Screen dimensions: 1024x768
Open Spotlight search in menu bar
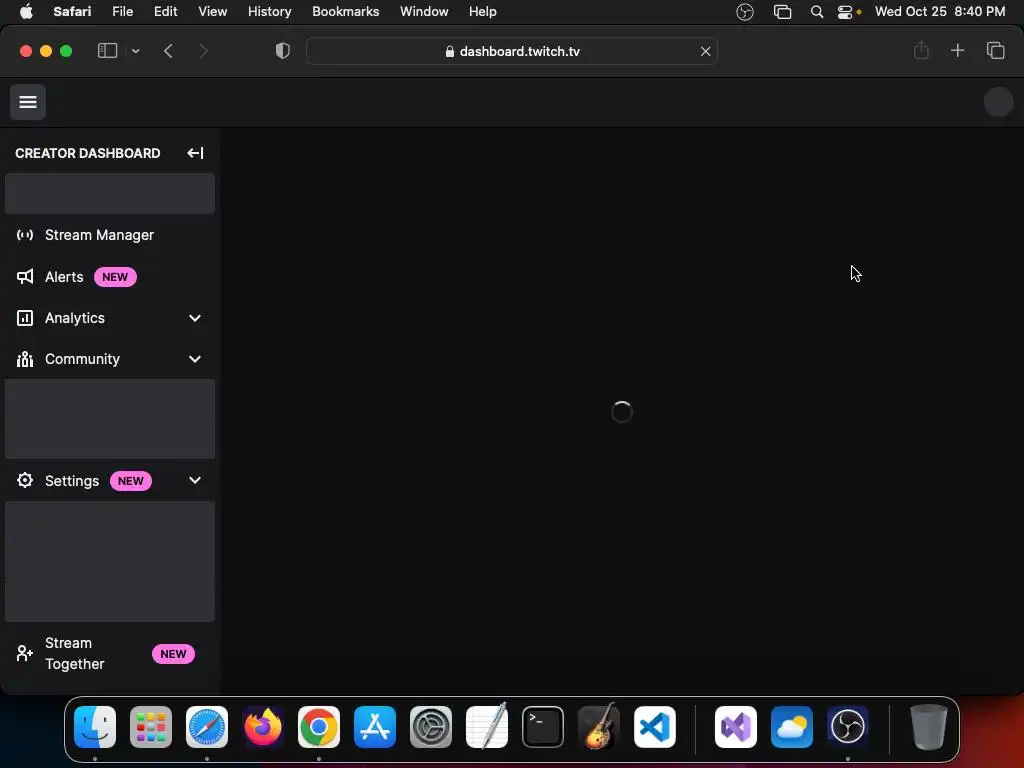coord(816,12)
